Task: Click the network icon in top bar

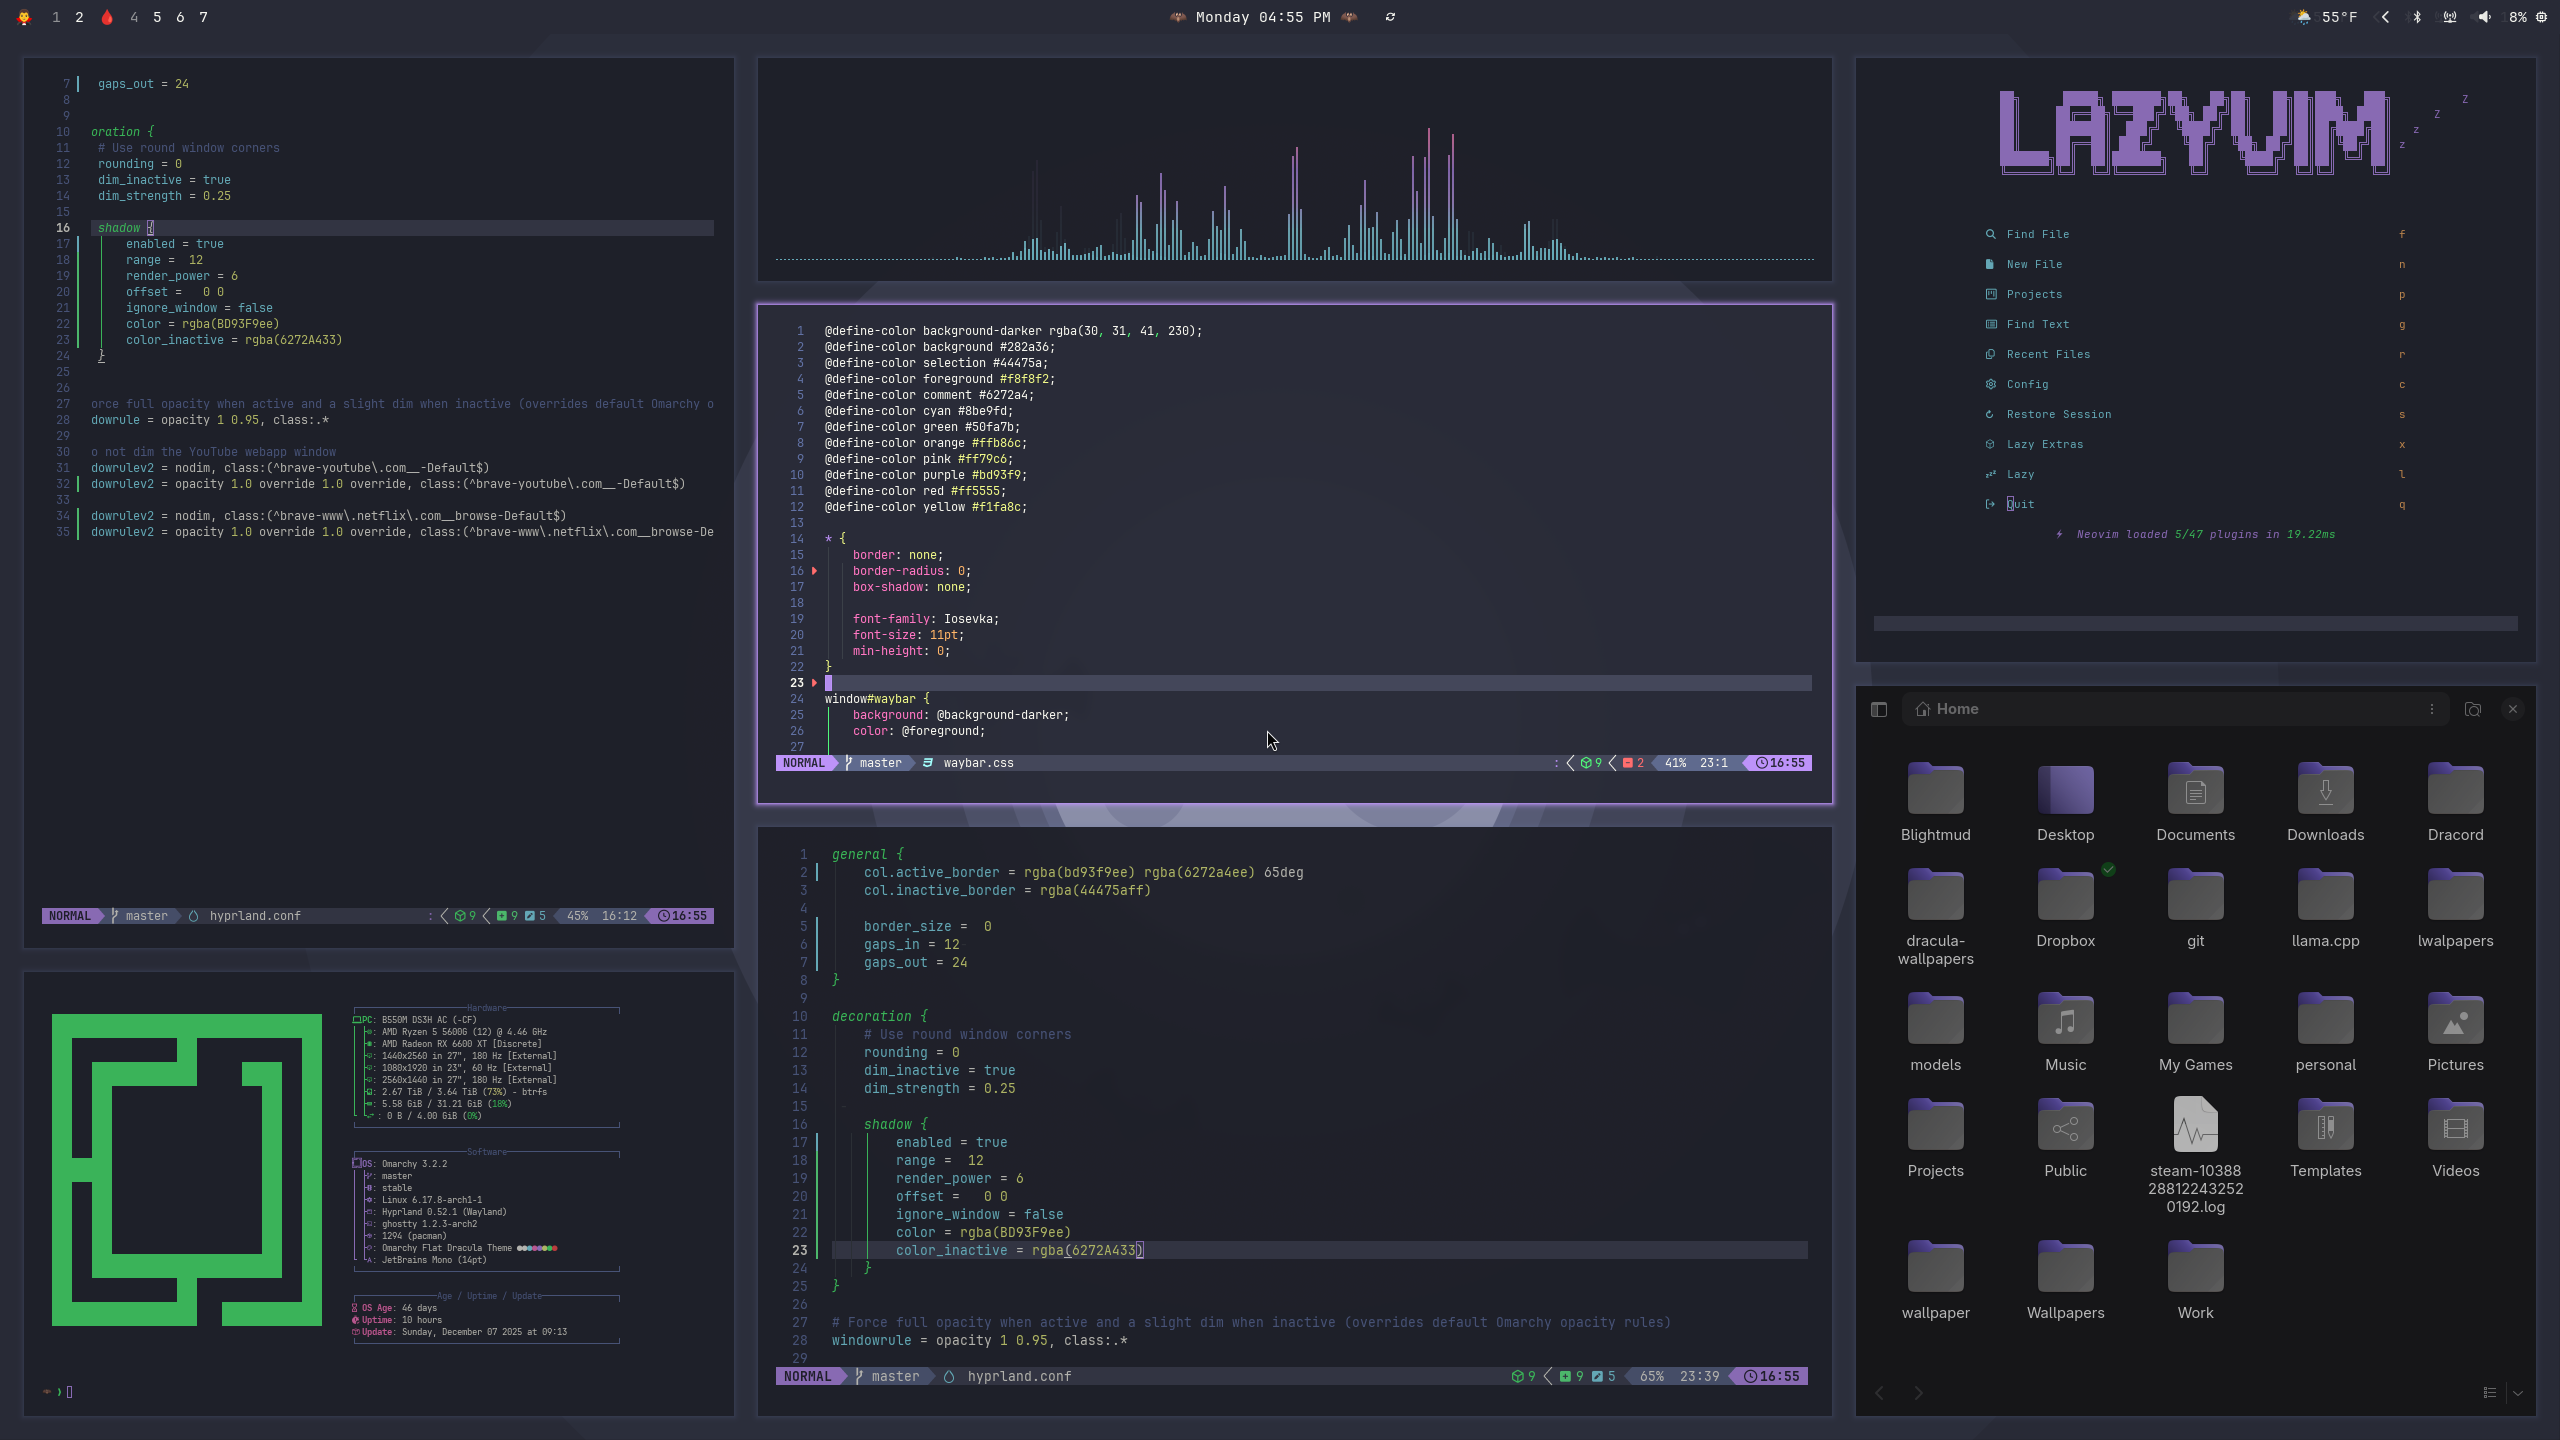Action: click(2449, 17)
